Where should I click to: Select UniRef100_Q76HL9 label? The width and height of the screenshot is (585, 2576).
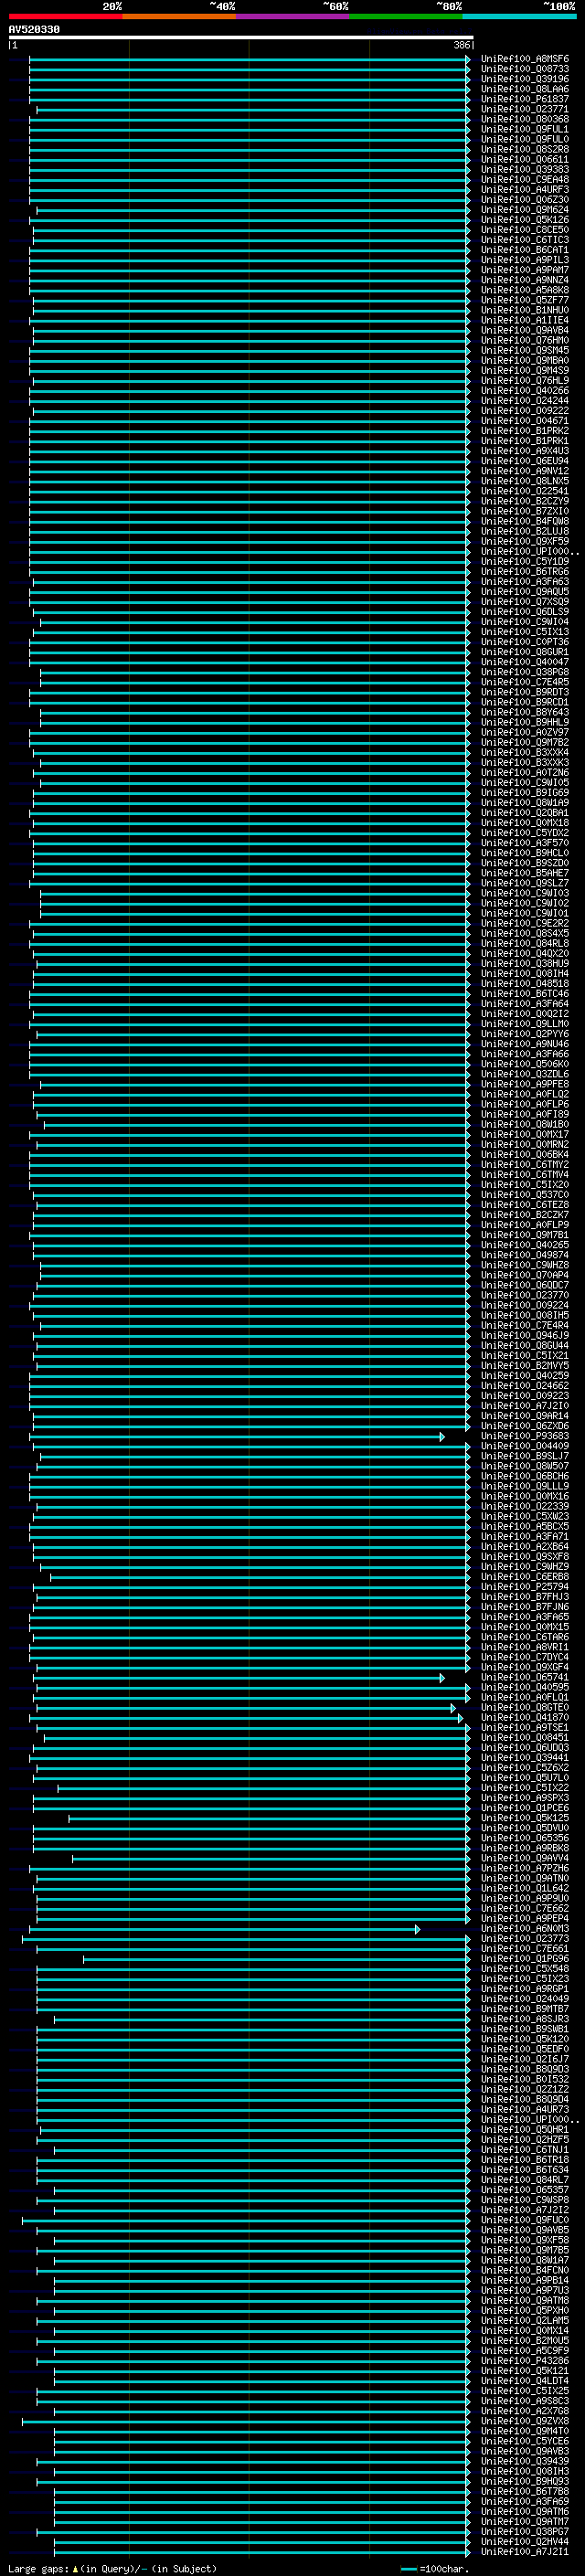(525, 380)
